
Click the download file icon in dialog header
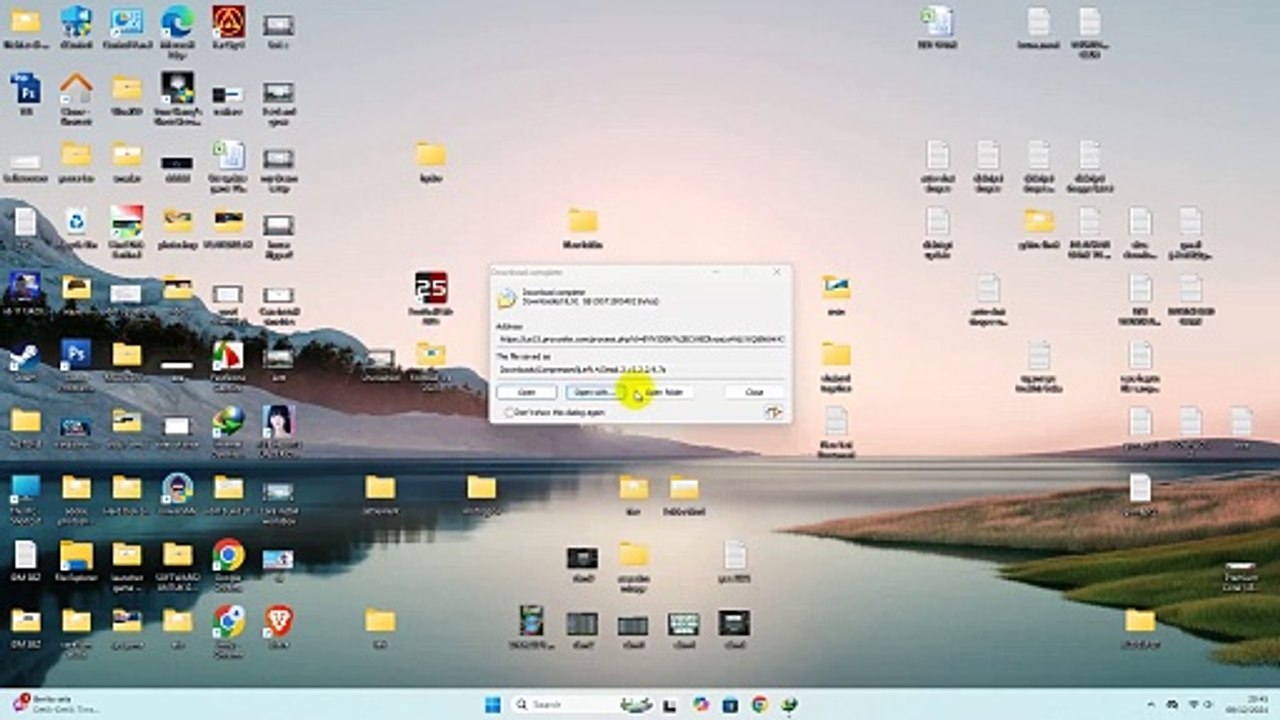507,297
